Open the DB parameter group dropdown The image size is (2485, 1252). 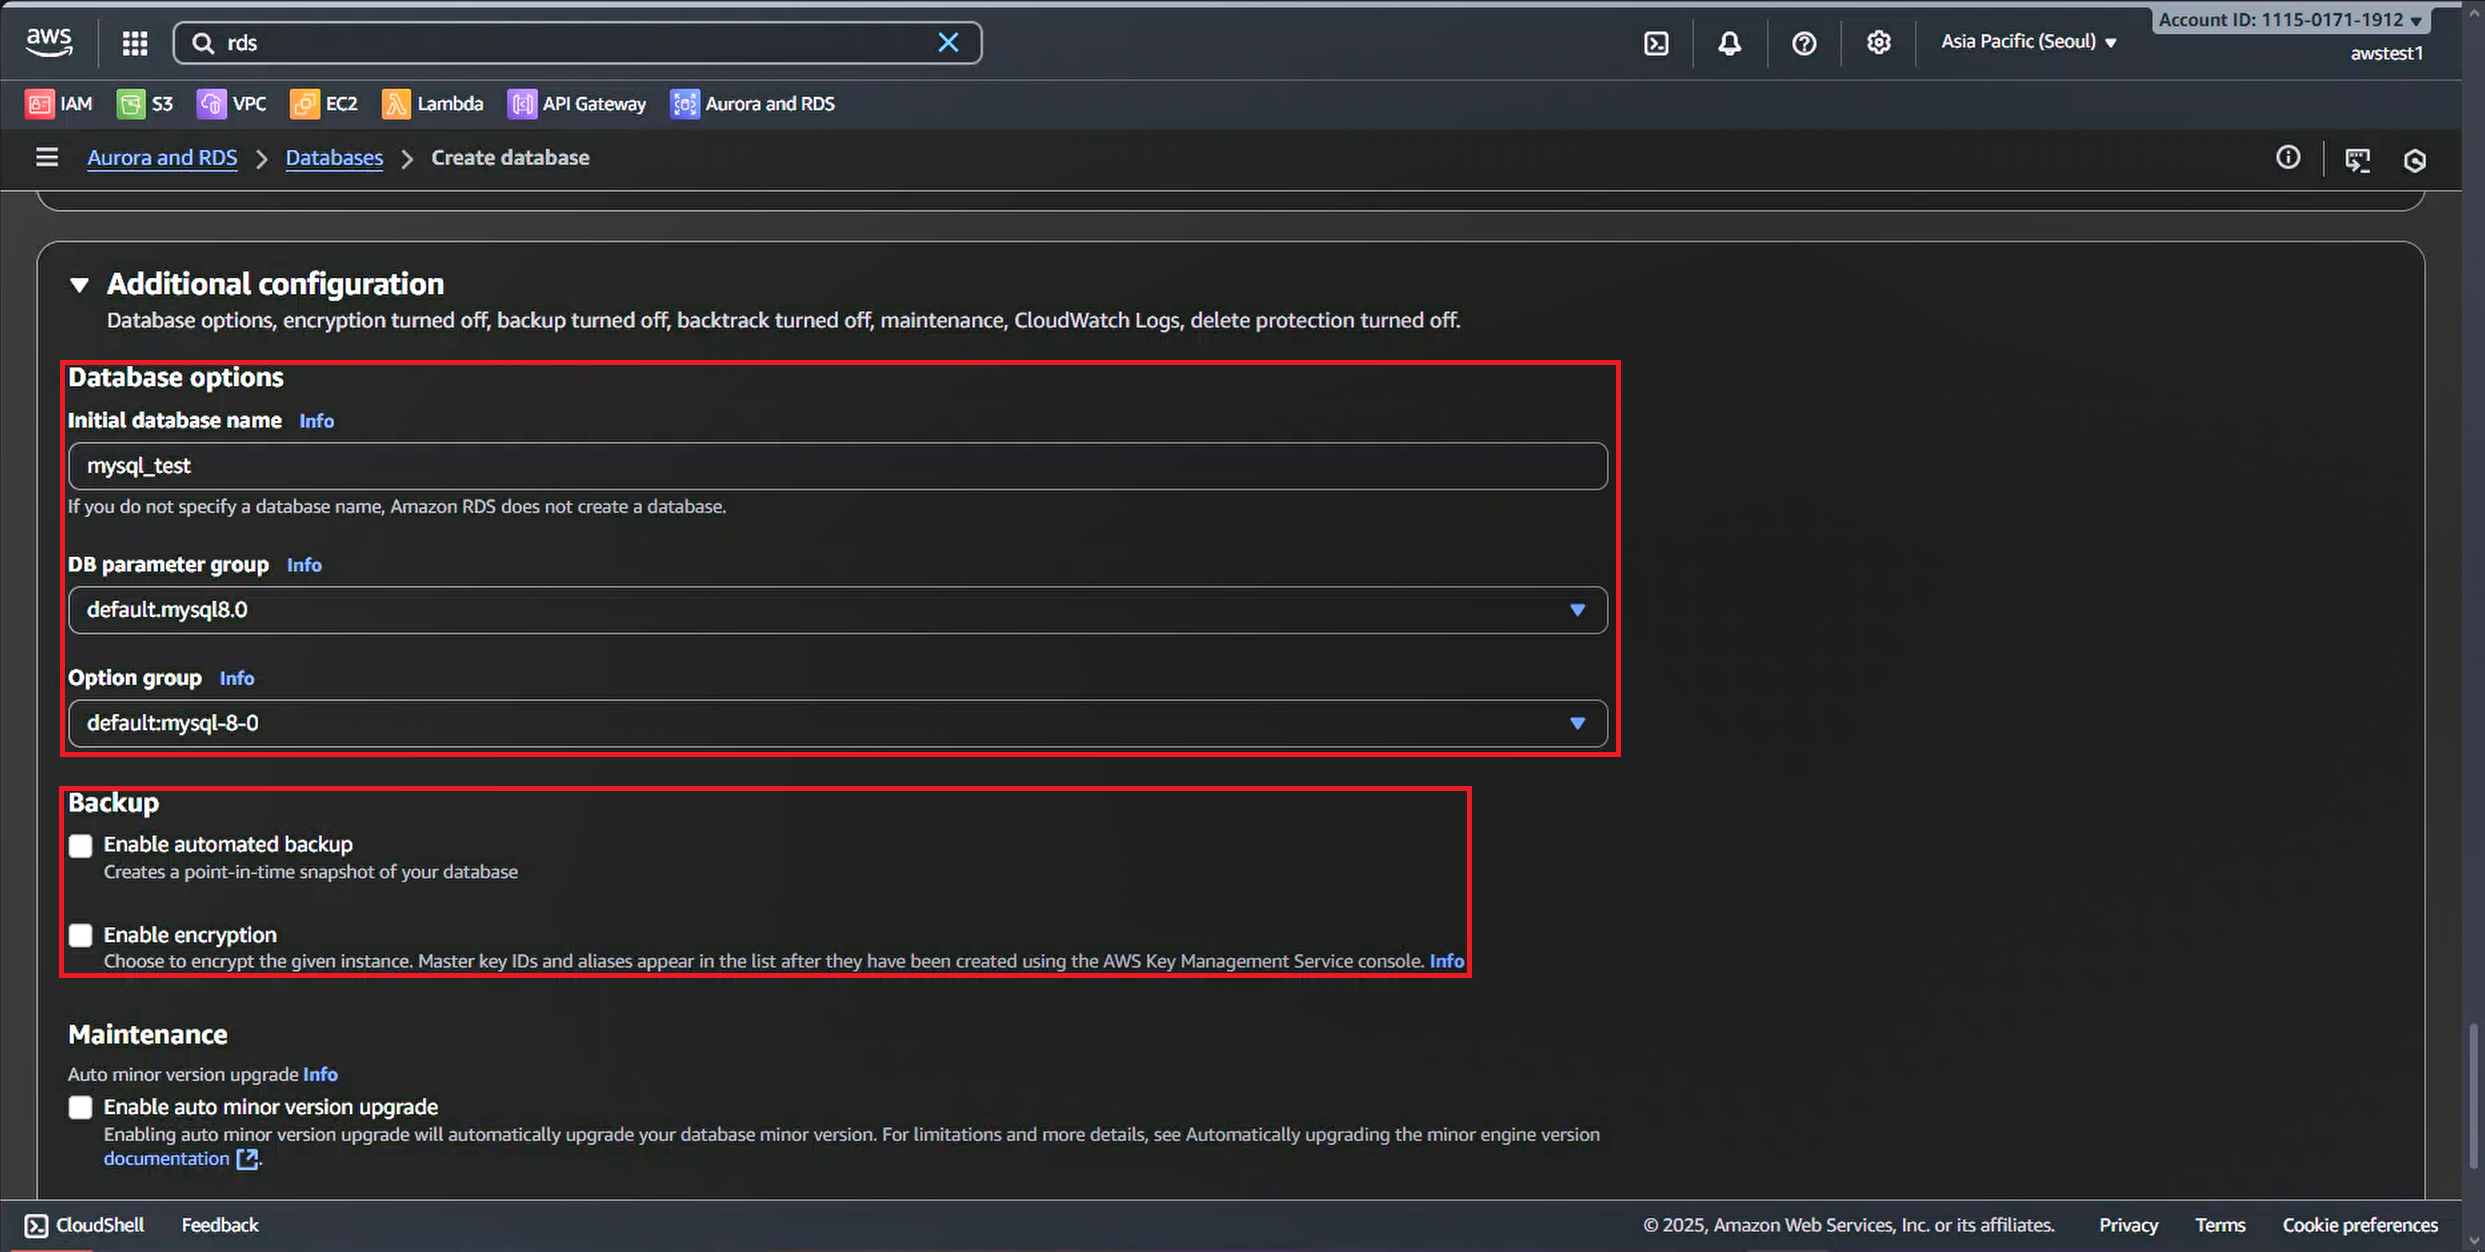coord(837,610)
